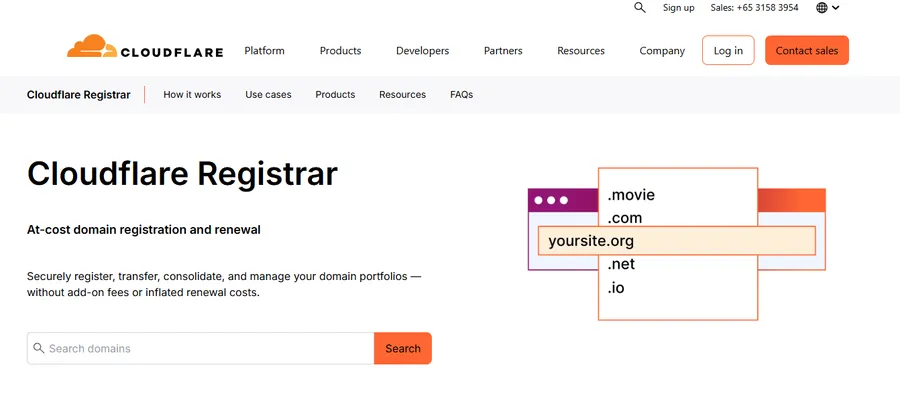Click the Contact sales button
Viewport: 900px width, 416px height.
pyautogui.click(x=806, y=50)
